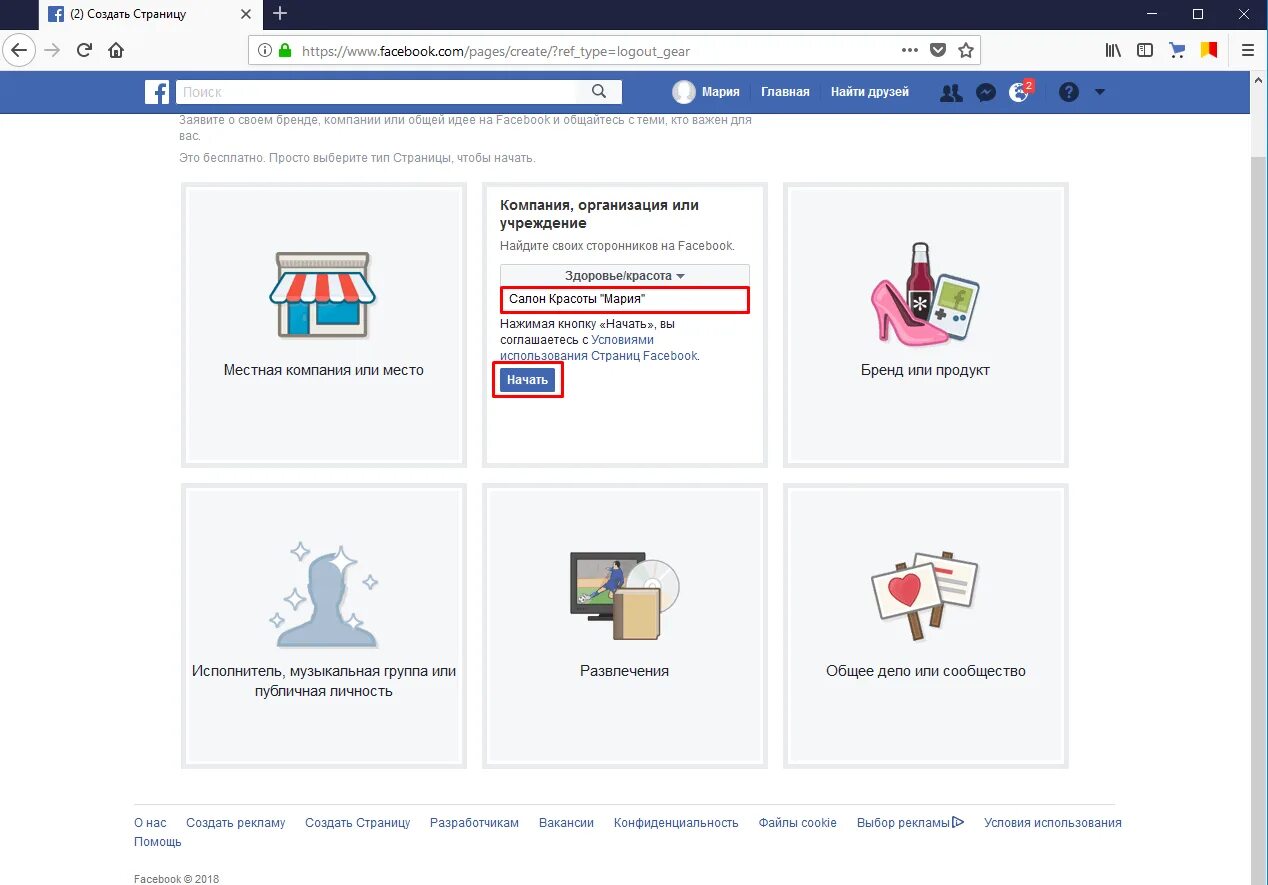
Task: Open the Вакансии footer link
Action: (x=566, y=823)
